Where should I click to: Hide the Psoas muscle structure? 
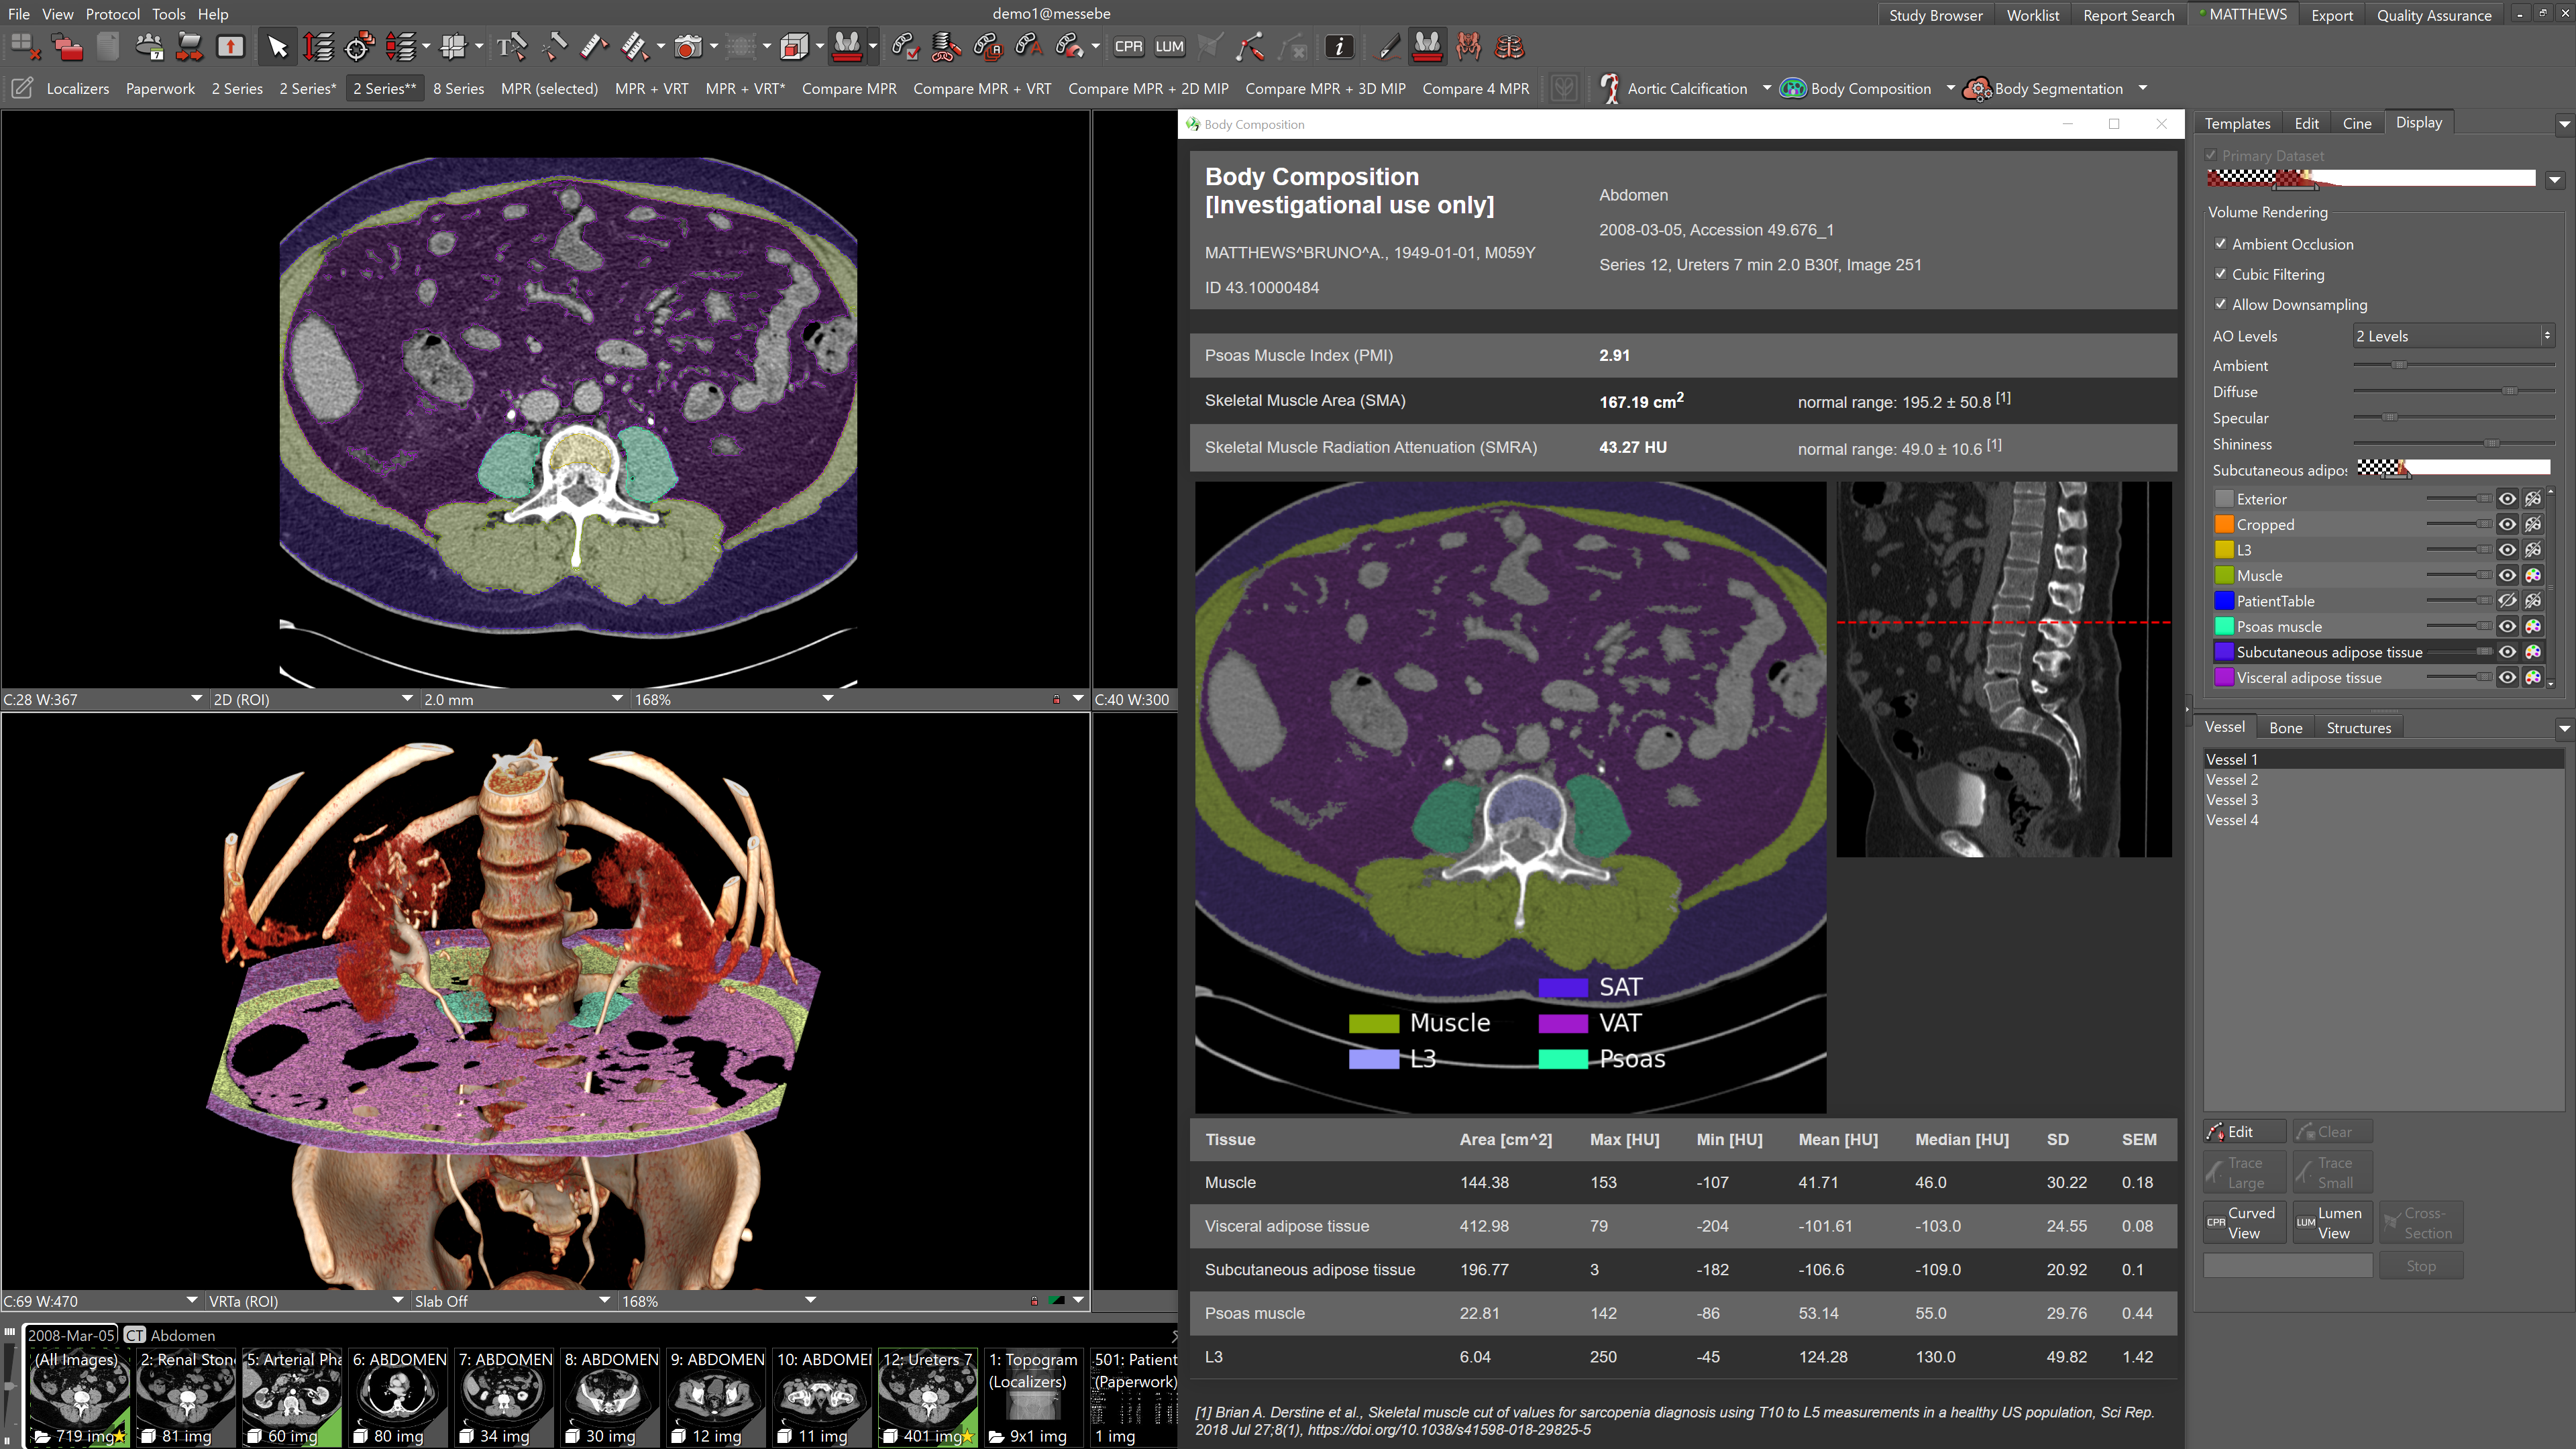2507,626
